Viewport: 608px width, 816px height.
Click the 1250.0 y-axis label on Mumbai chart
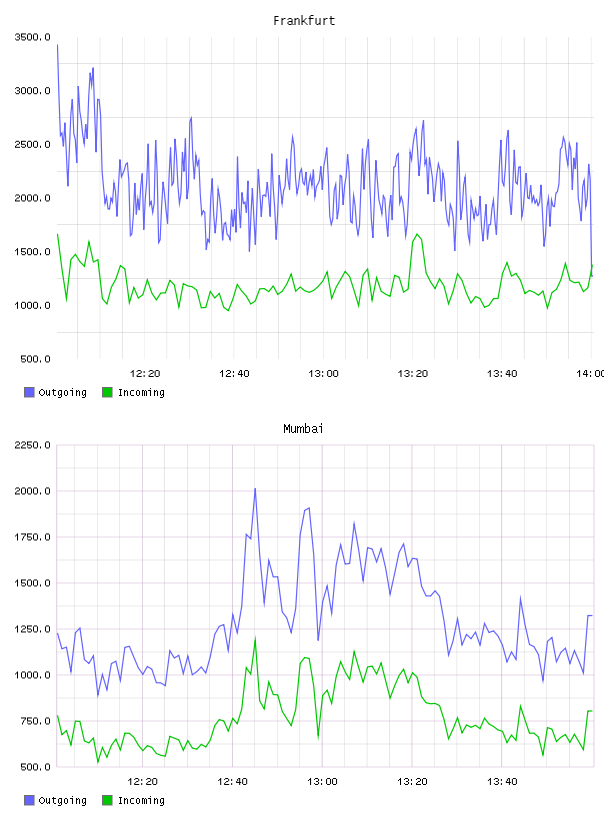(32, 629)
